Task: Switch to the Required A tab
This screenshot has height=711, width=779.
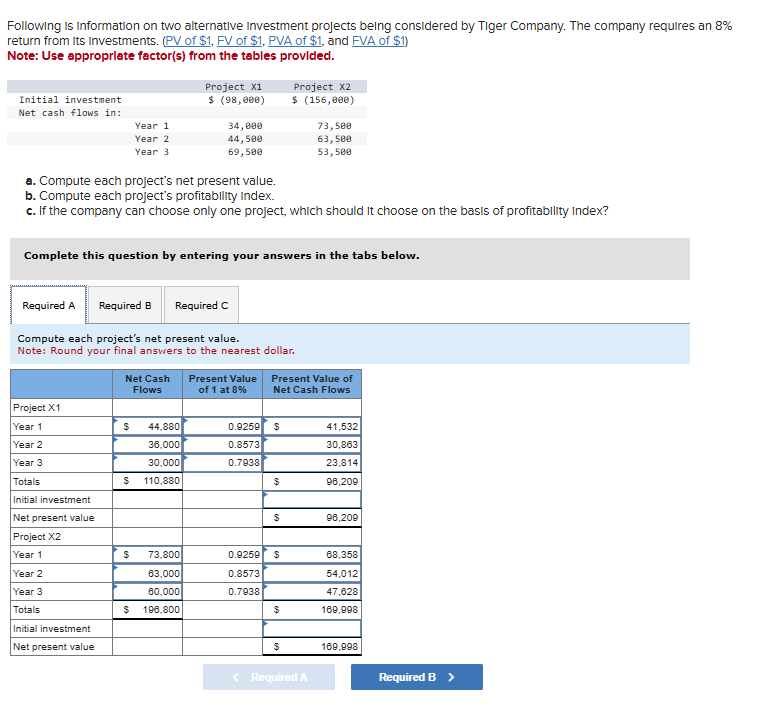Action: 49,305
